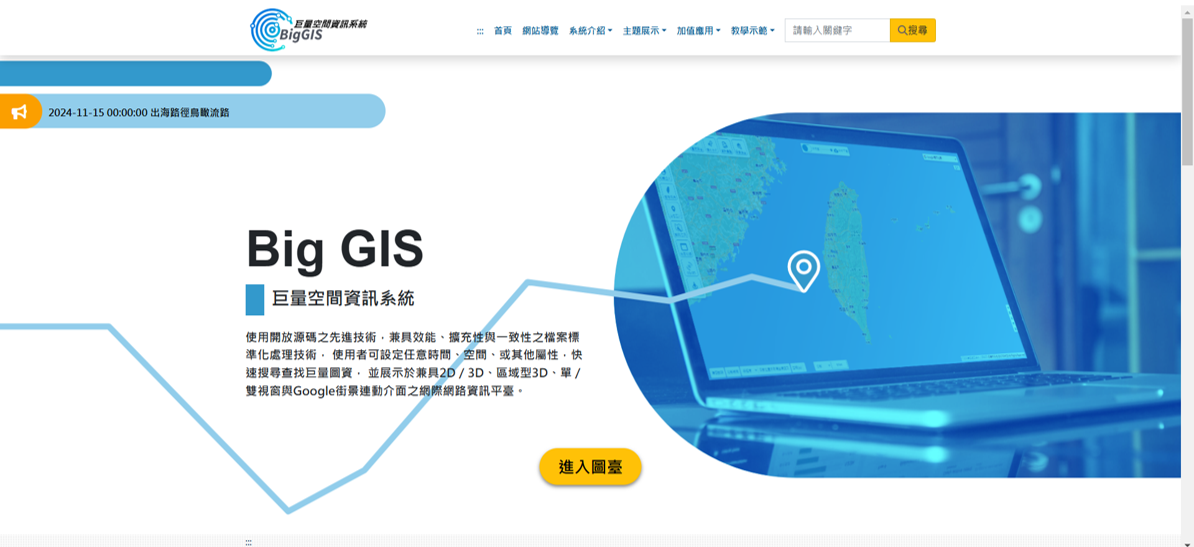1194x547 pixels.
Task: Click the yellow 搜尋 button
Action: [912, 30]
